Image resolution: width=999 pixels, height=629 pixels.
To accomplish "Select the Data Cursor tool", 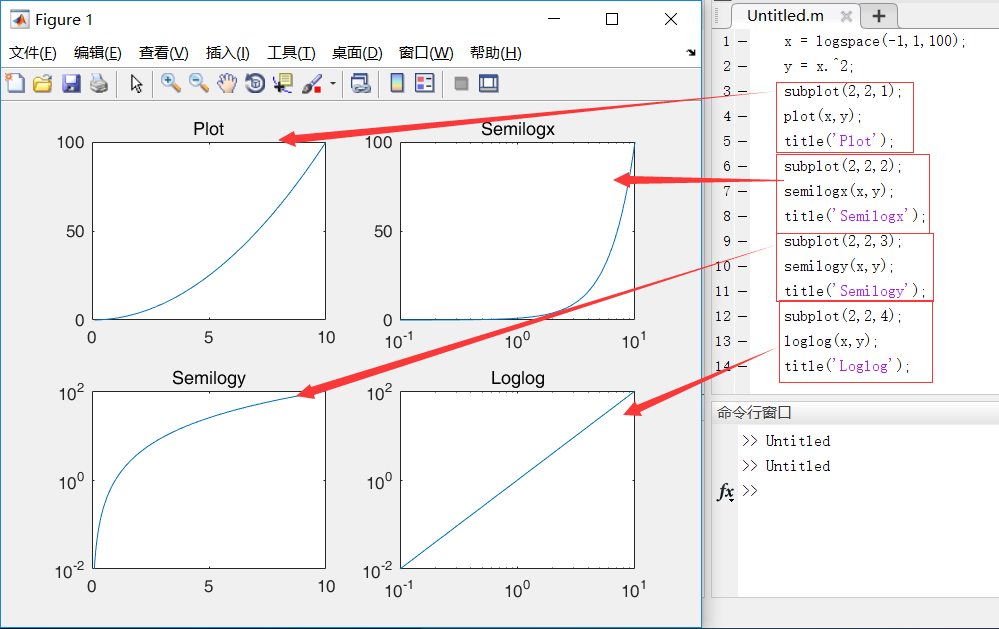I will tap(281, 84).
